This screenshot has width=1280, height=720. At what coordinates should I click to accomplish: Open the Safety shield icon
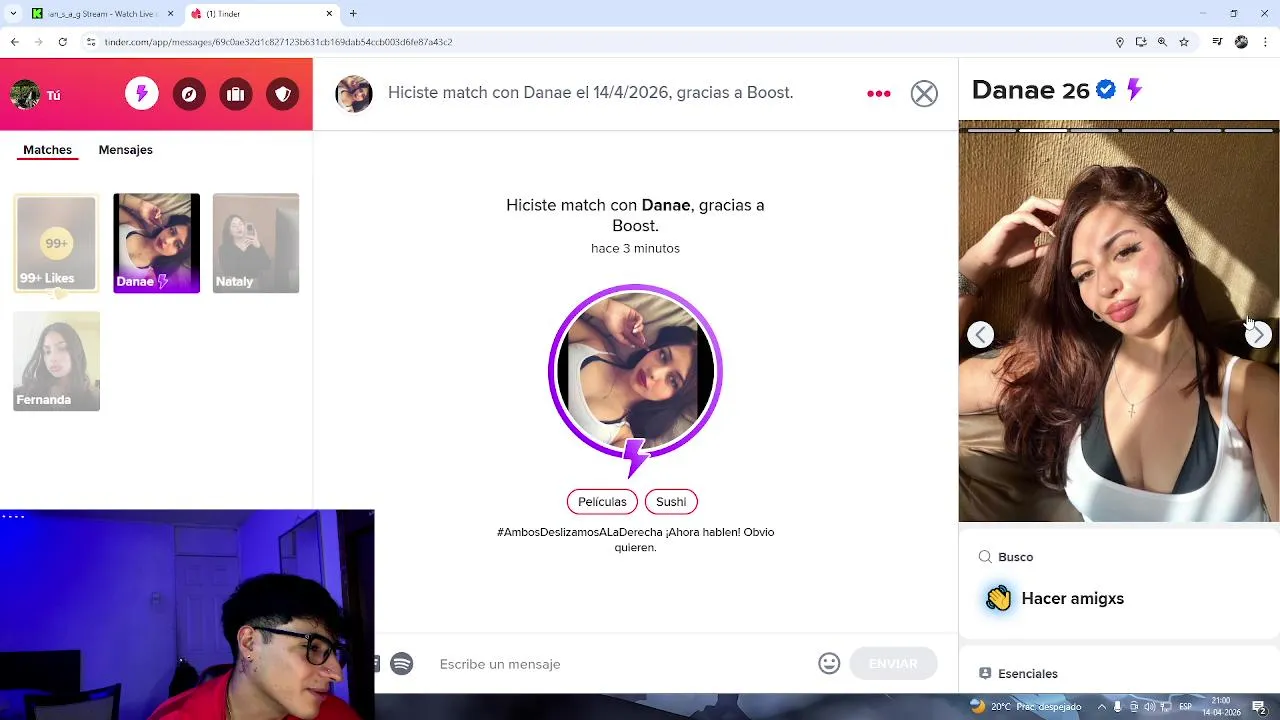(x=283, y=94)
